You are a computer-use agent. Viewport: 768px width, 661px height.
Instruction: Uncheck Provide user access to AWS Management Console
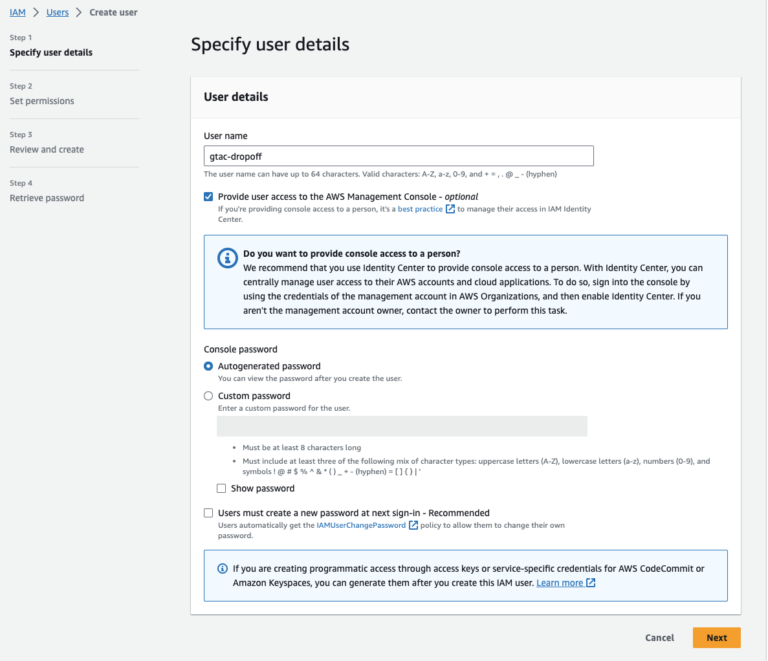click(x=208, y=196)
